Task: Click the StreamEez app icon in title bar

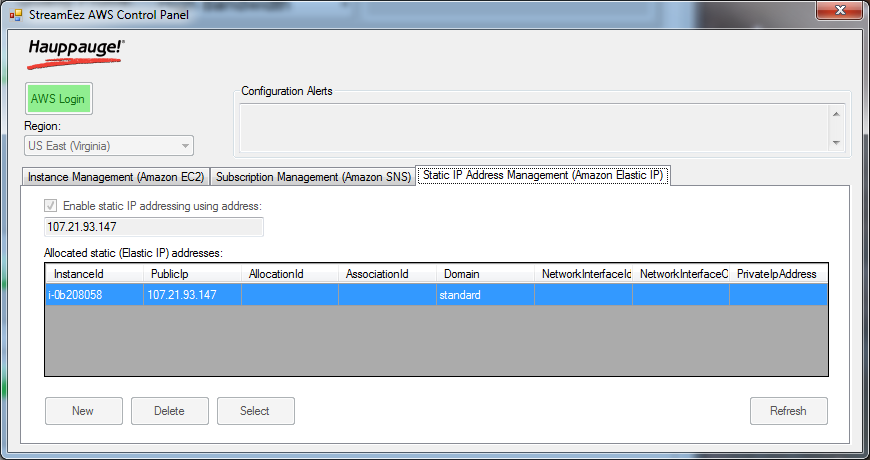Action: [x=15, y=14]
